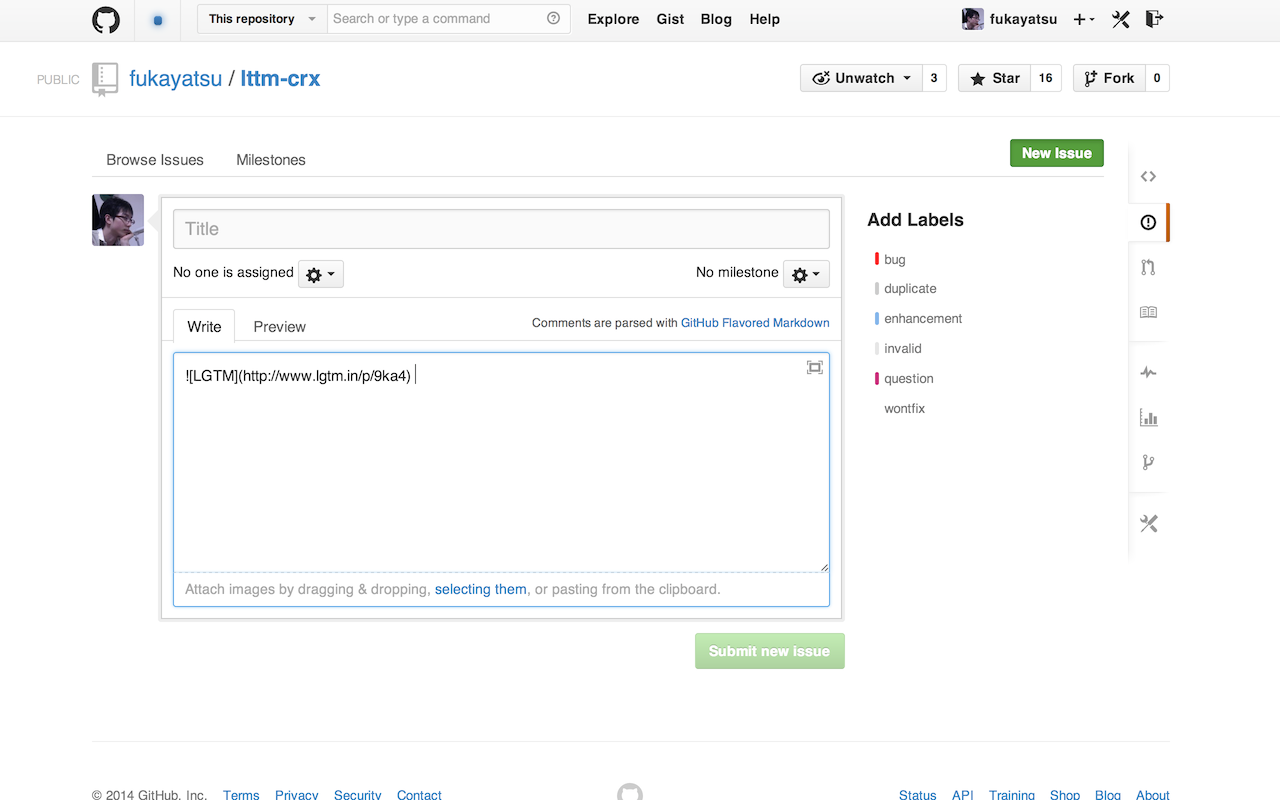This screenshot has width=1280, height=800.
Task: Open Issues section in sidebar
Action: pos(1148,222)
